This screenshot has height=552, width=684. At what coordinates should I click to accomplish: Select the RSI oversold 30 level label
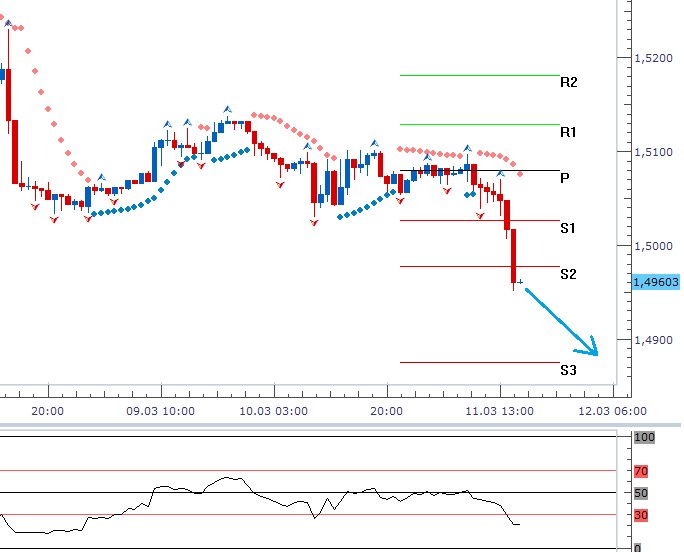(x=640, y=515)
